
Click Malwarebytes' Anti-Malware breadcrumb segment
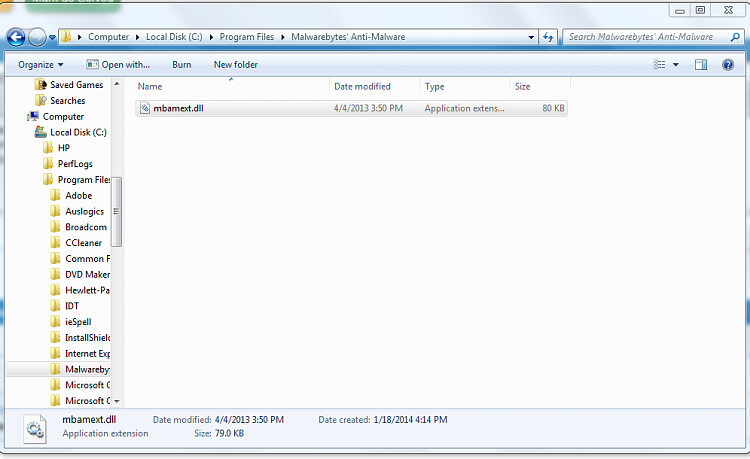[x=348, y=37]
